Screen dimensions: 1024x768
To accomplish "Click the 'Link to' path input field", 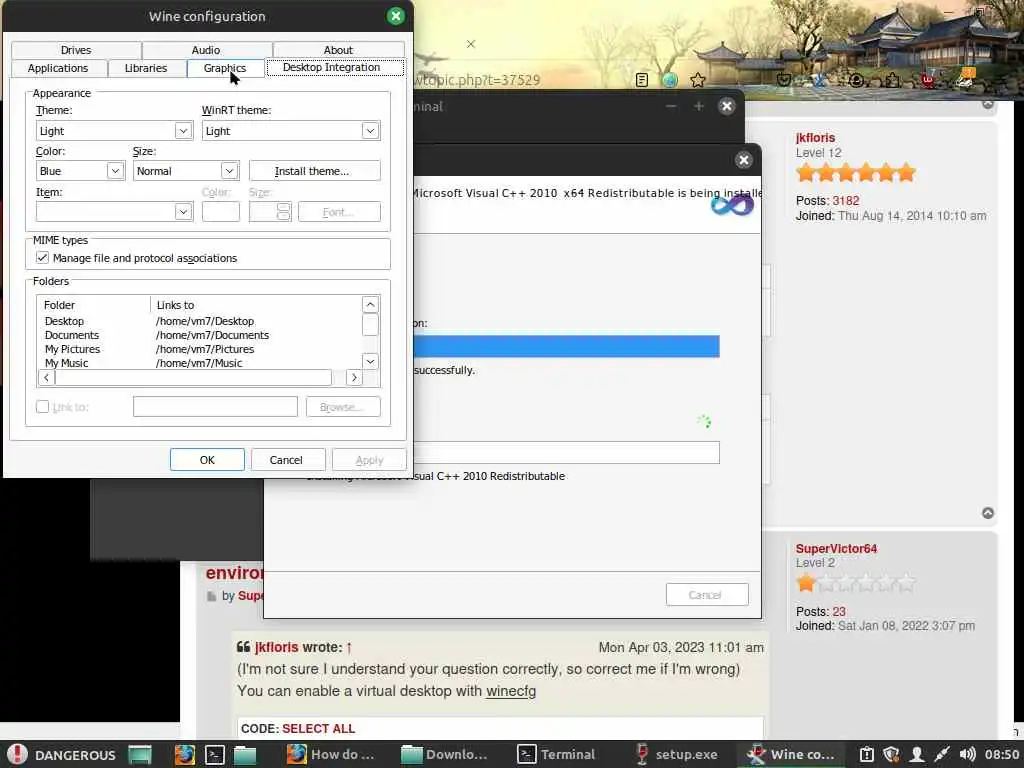I will pyautogui.click(x=215, y=407).
